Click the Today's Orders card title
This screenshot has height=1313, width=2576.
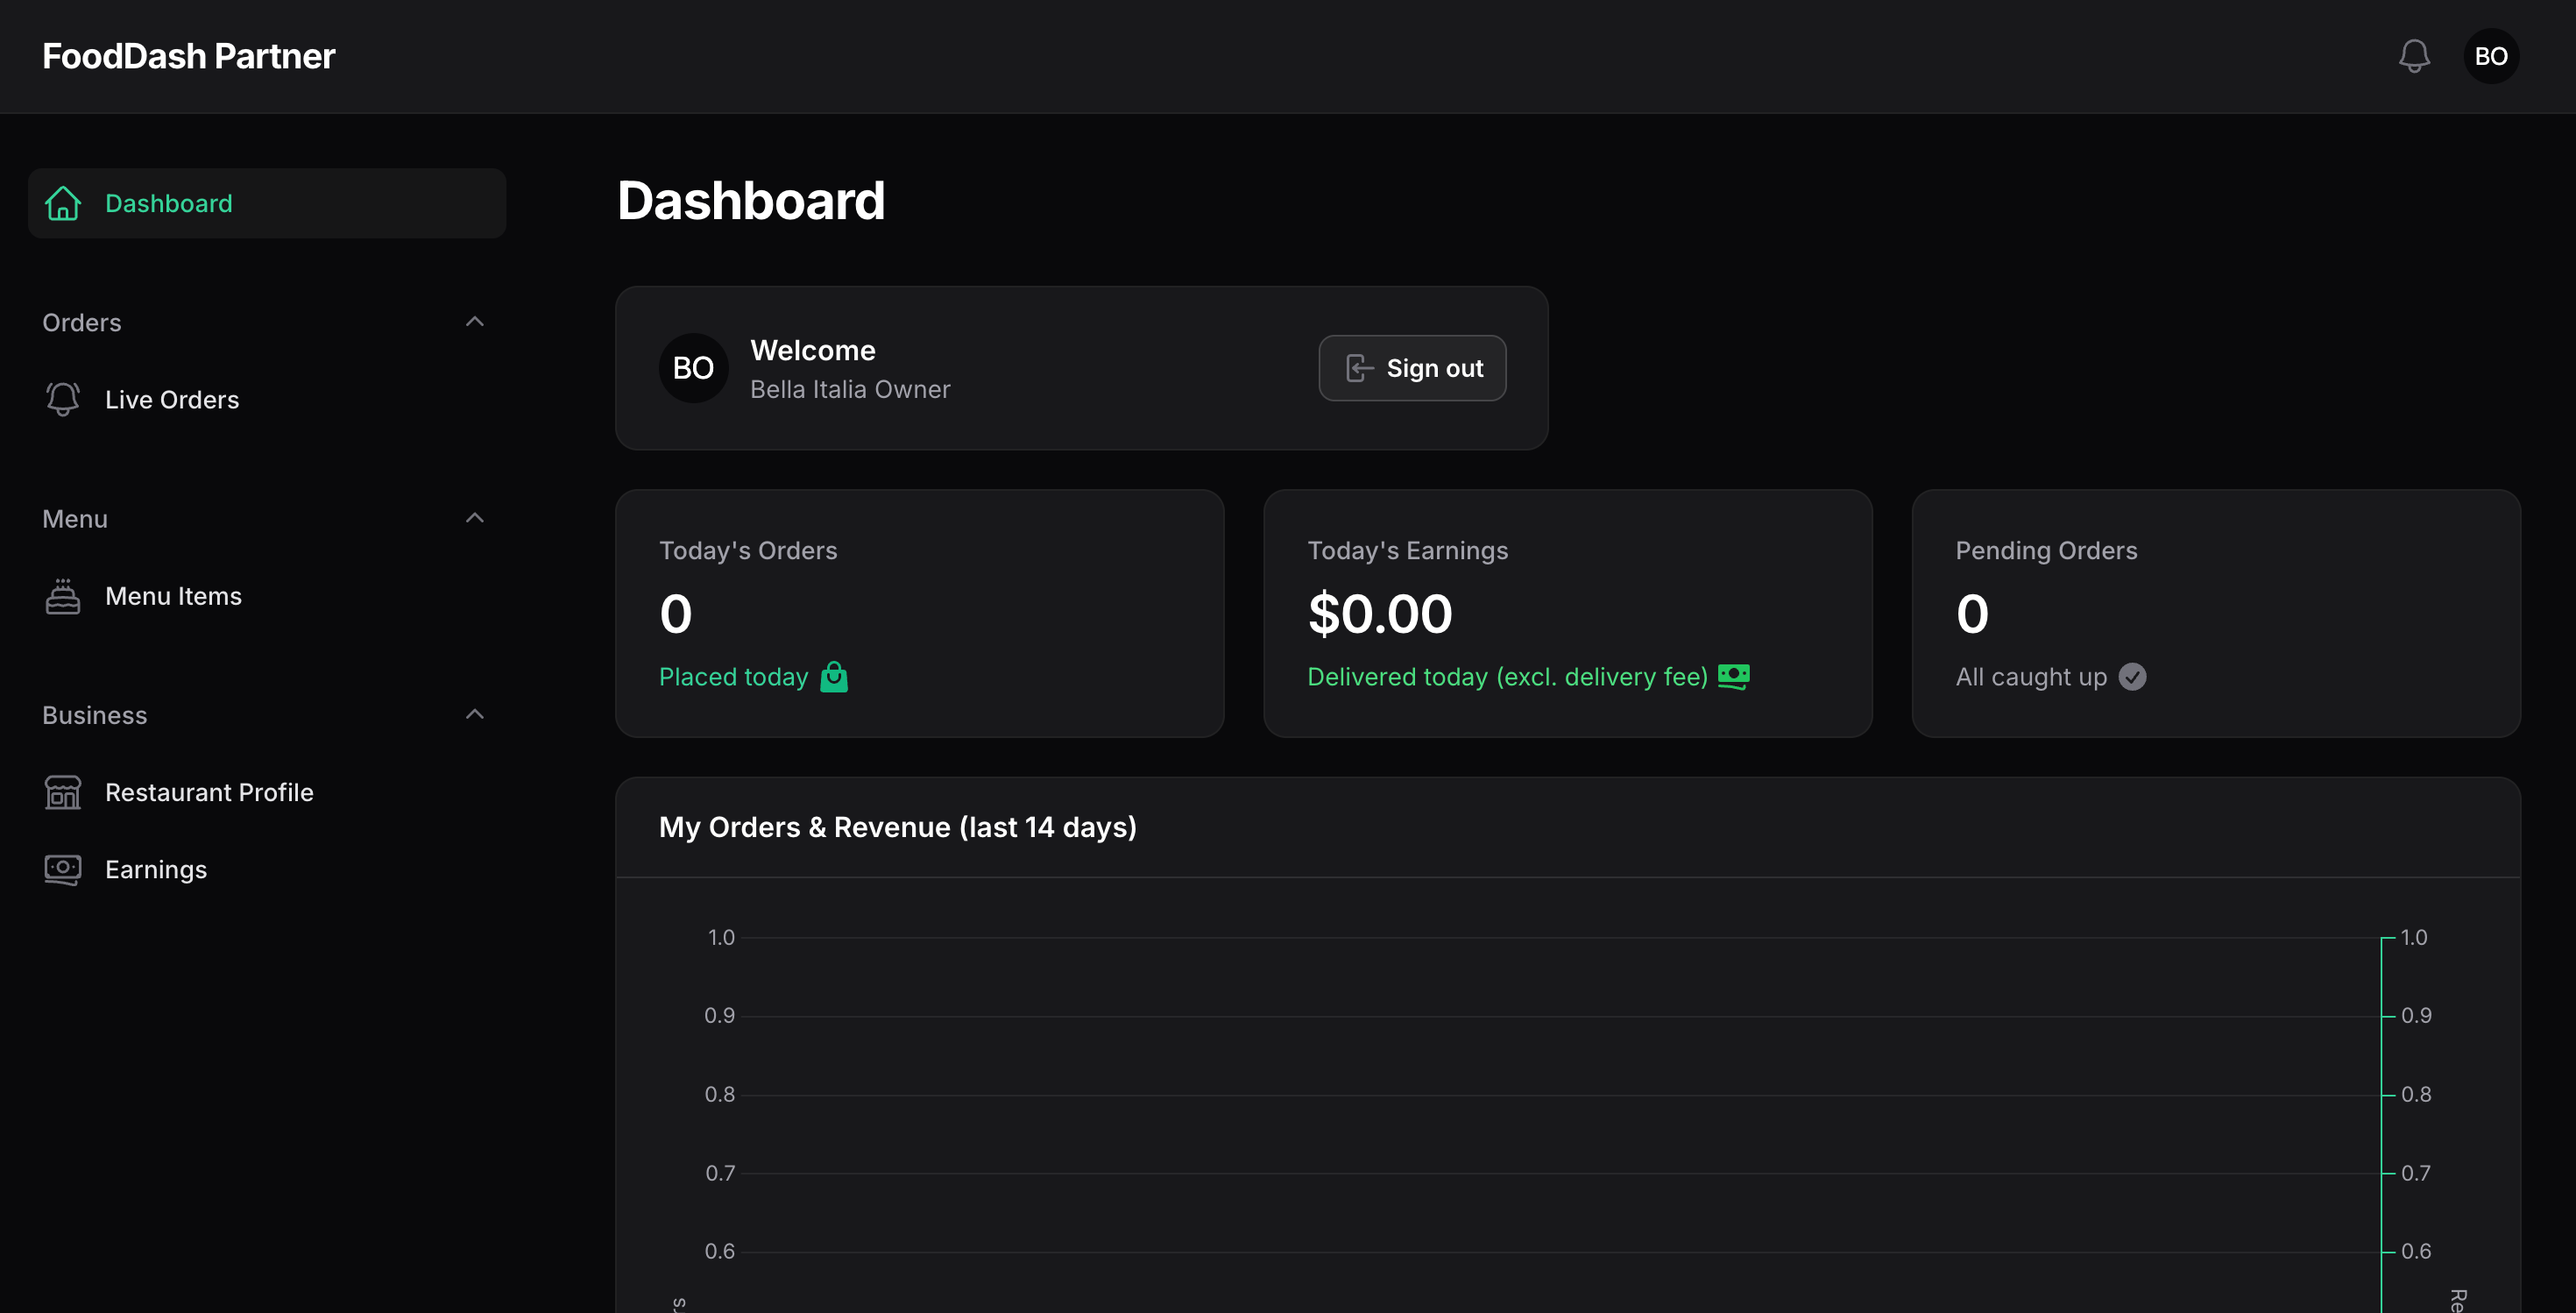click(x=748, y=550)
